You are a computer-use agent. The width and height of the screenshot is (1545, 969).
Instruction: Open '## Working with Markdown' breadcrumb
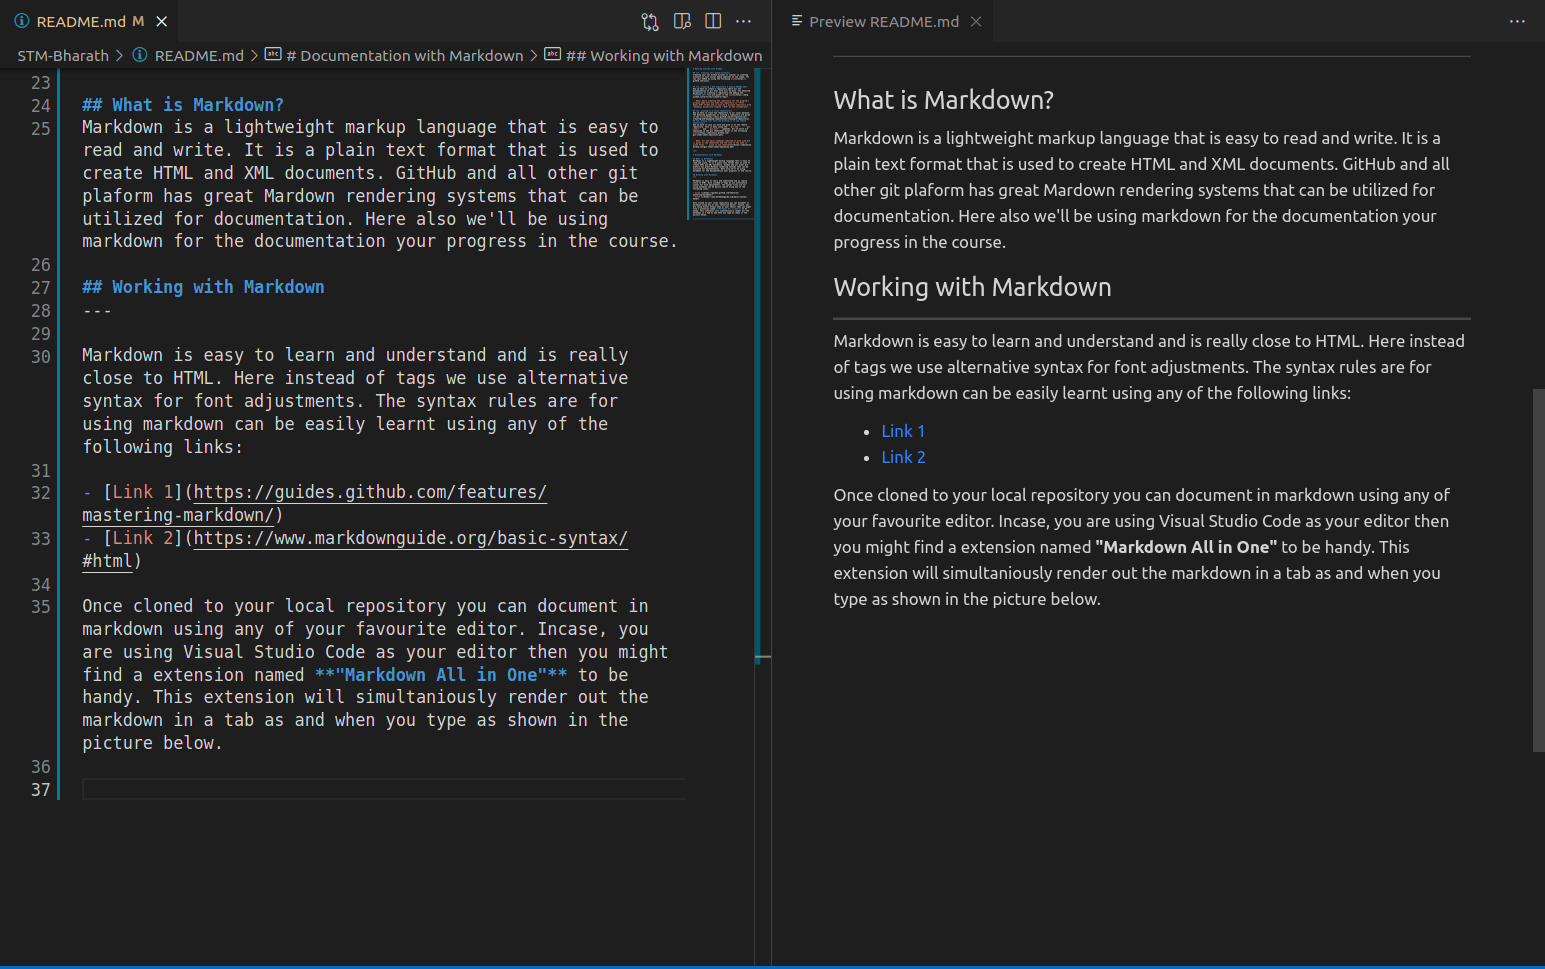click(x=664, y=56)
